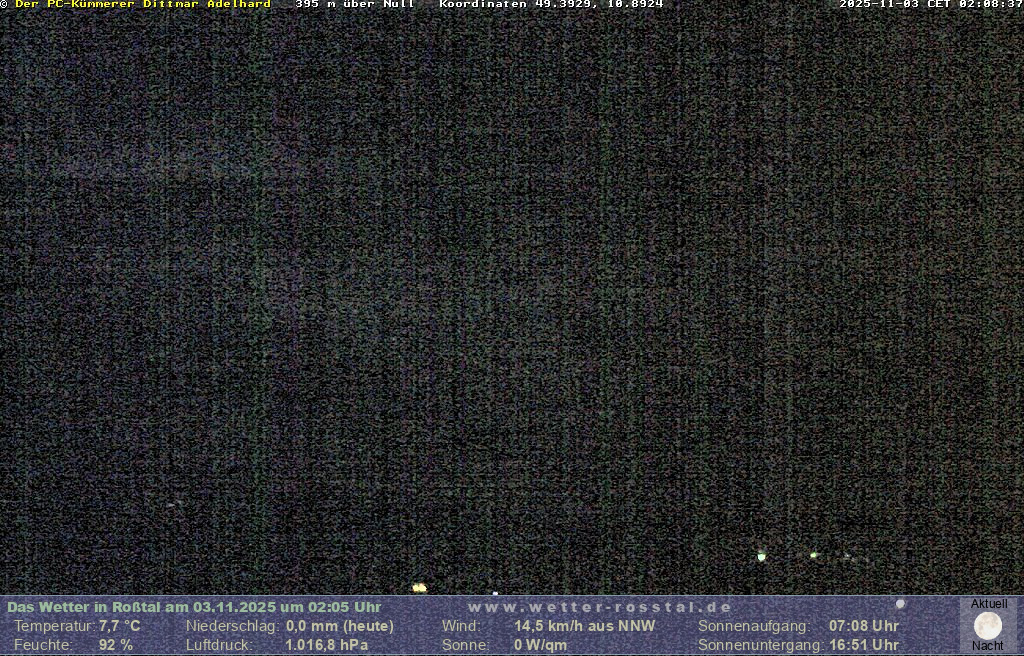Click the small moon phase dot icon

point(900,604)
